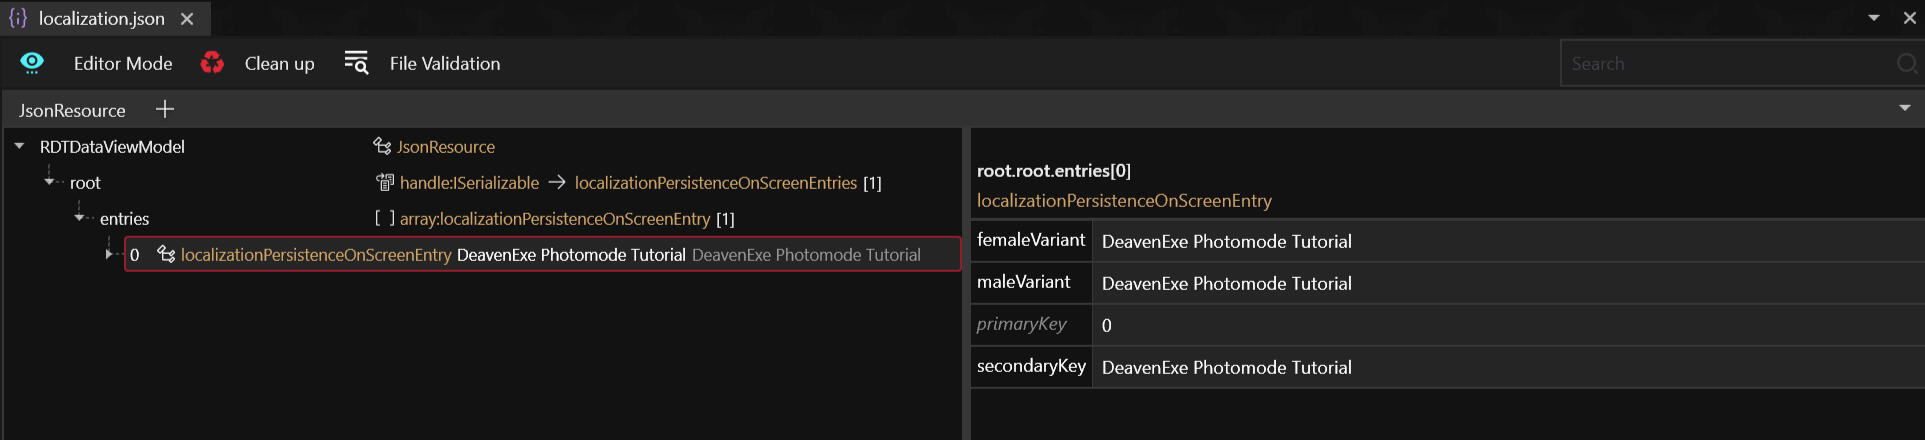The image size is (1925, 440).
Task: Click the handle icon in root row
Action: (384, 182)
